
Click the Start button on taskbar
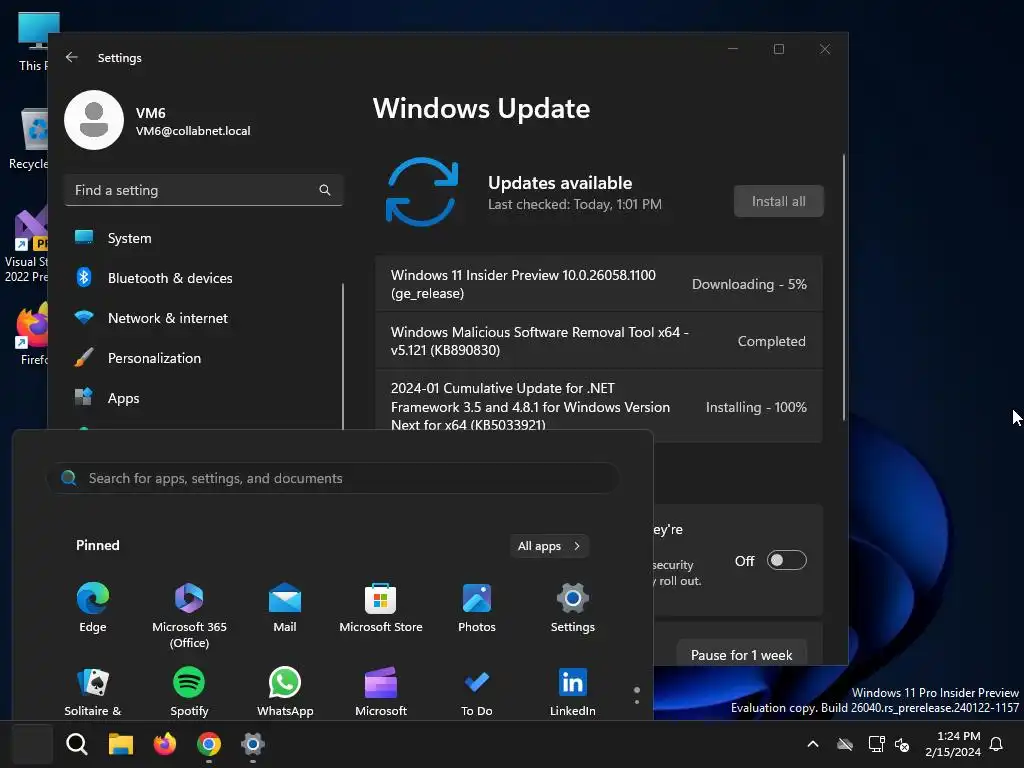point(33,744)
